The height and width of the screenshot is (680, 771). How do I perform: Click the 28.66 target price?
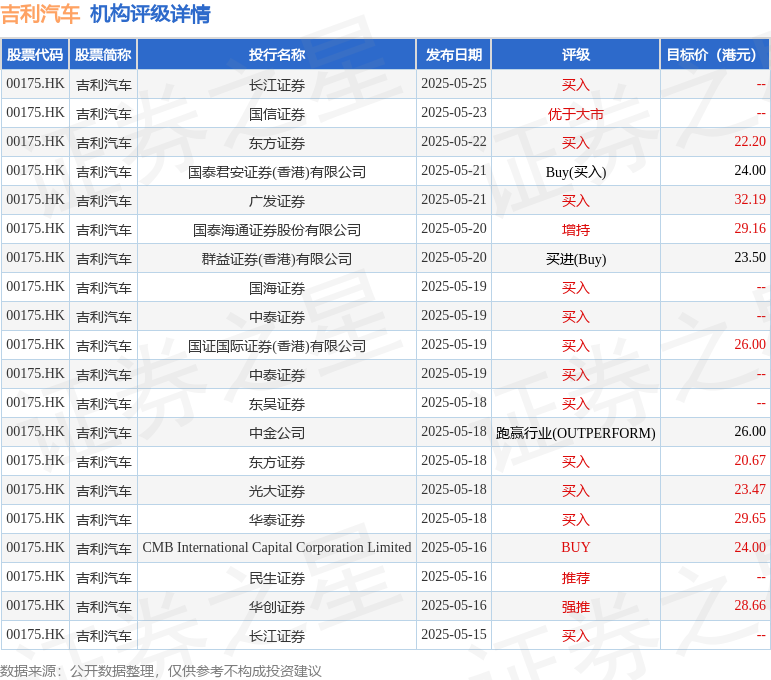pos(750,606)
